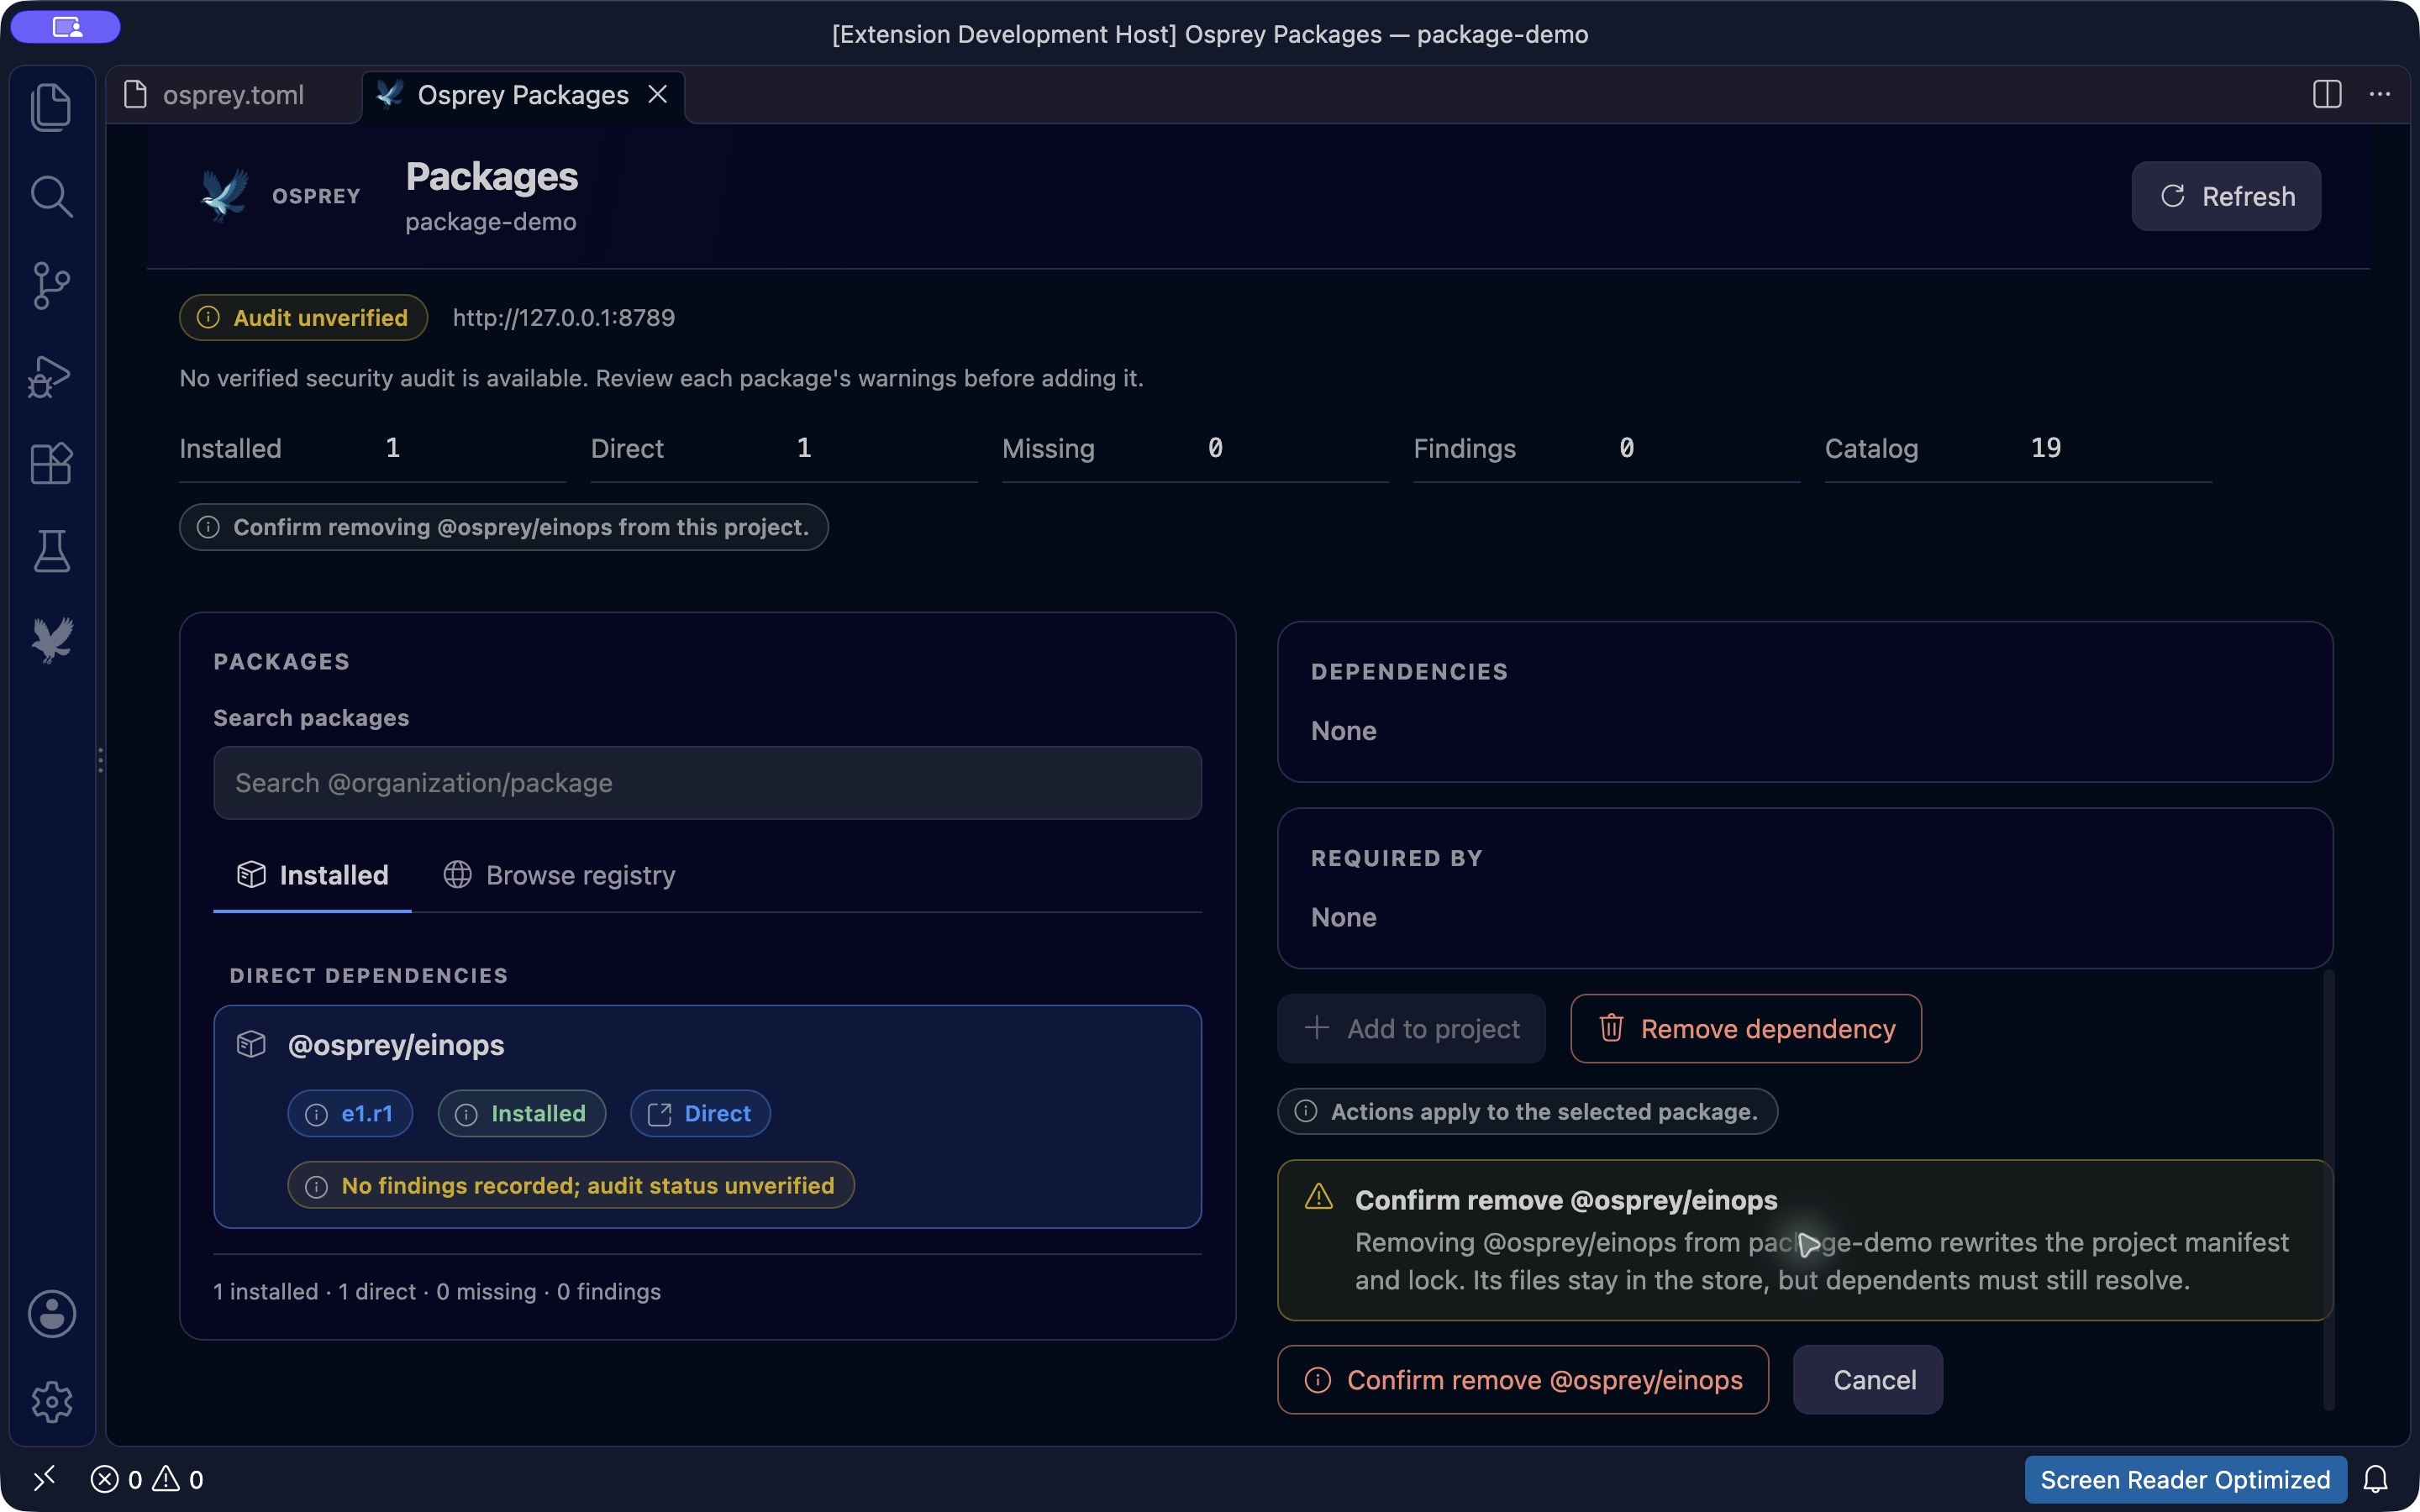Click the disabled Add to project button
This screenshot has height=1512, width=2420.
tap(1411, 1028)
